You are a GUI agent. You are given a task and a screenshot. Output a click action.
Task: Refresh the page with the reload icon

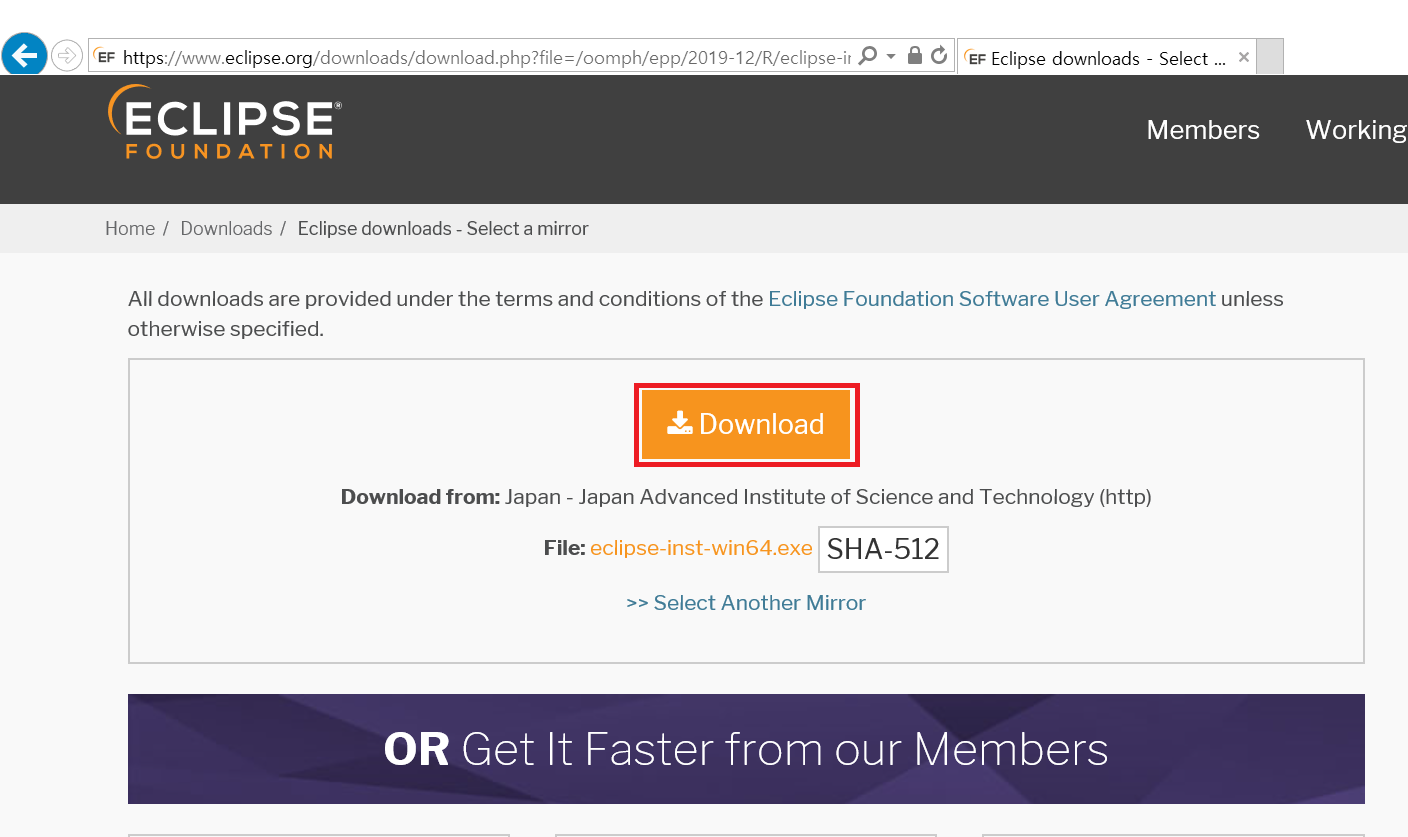coord(938,56)
